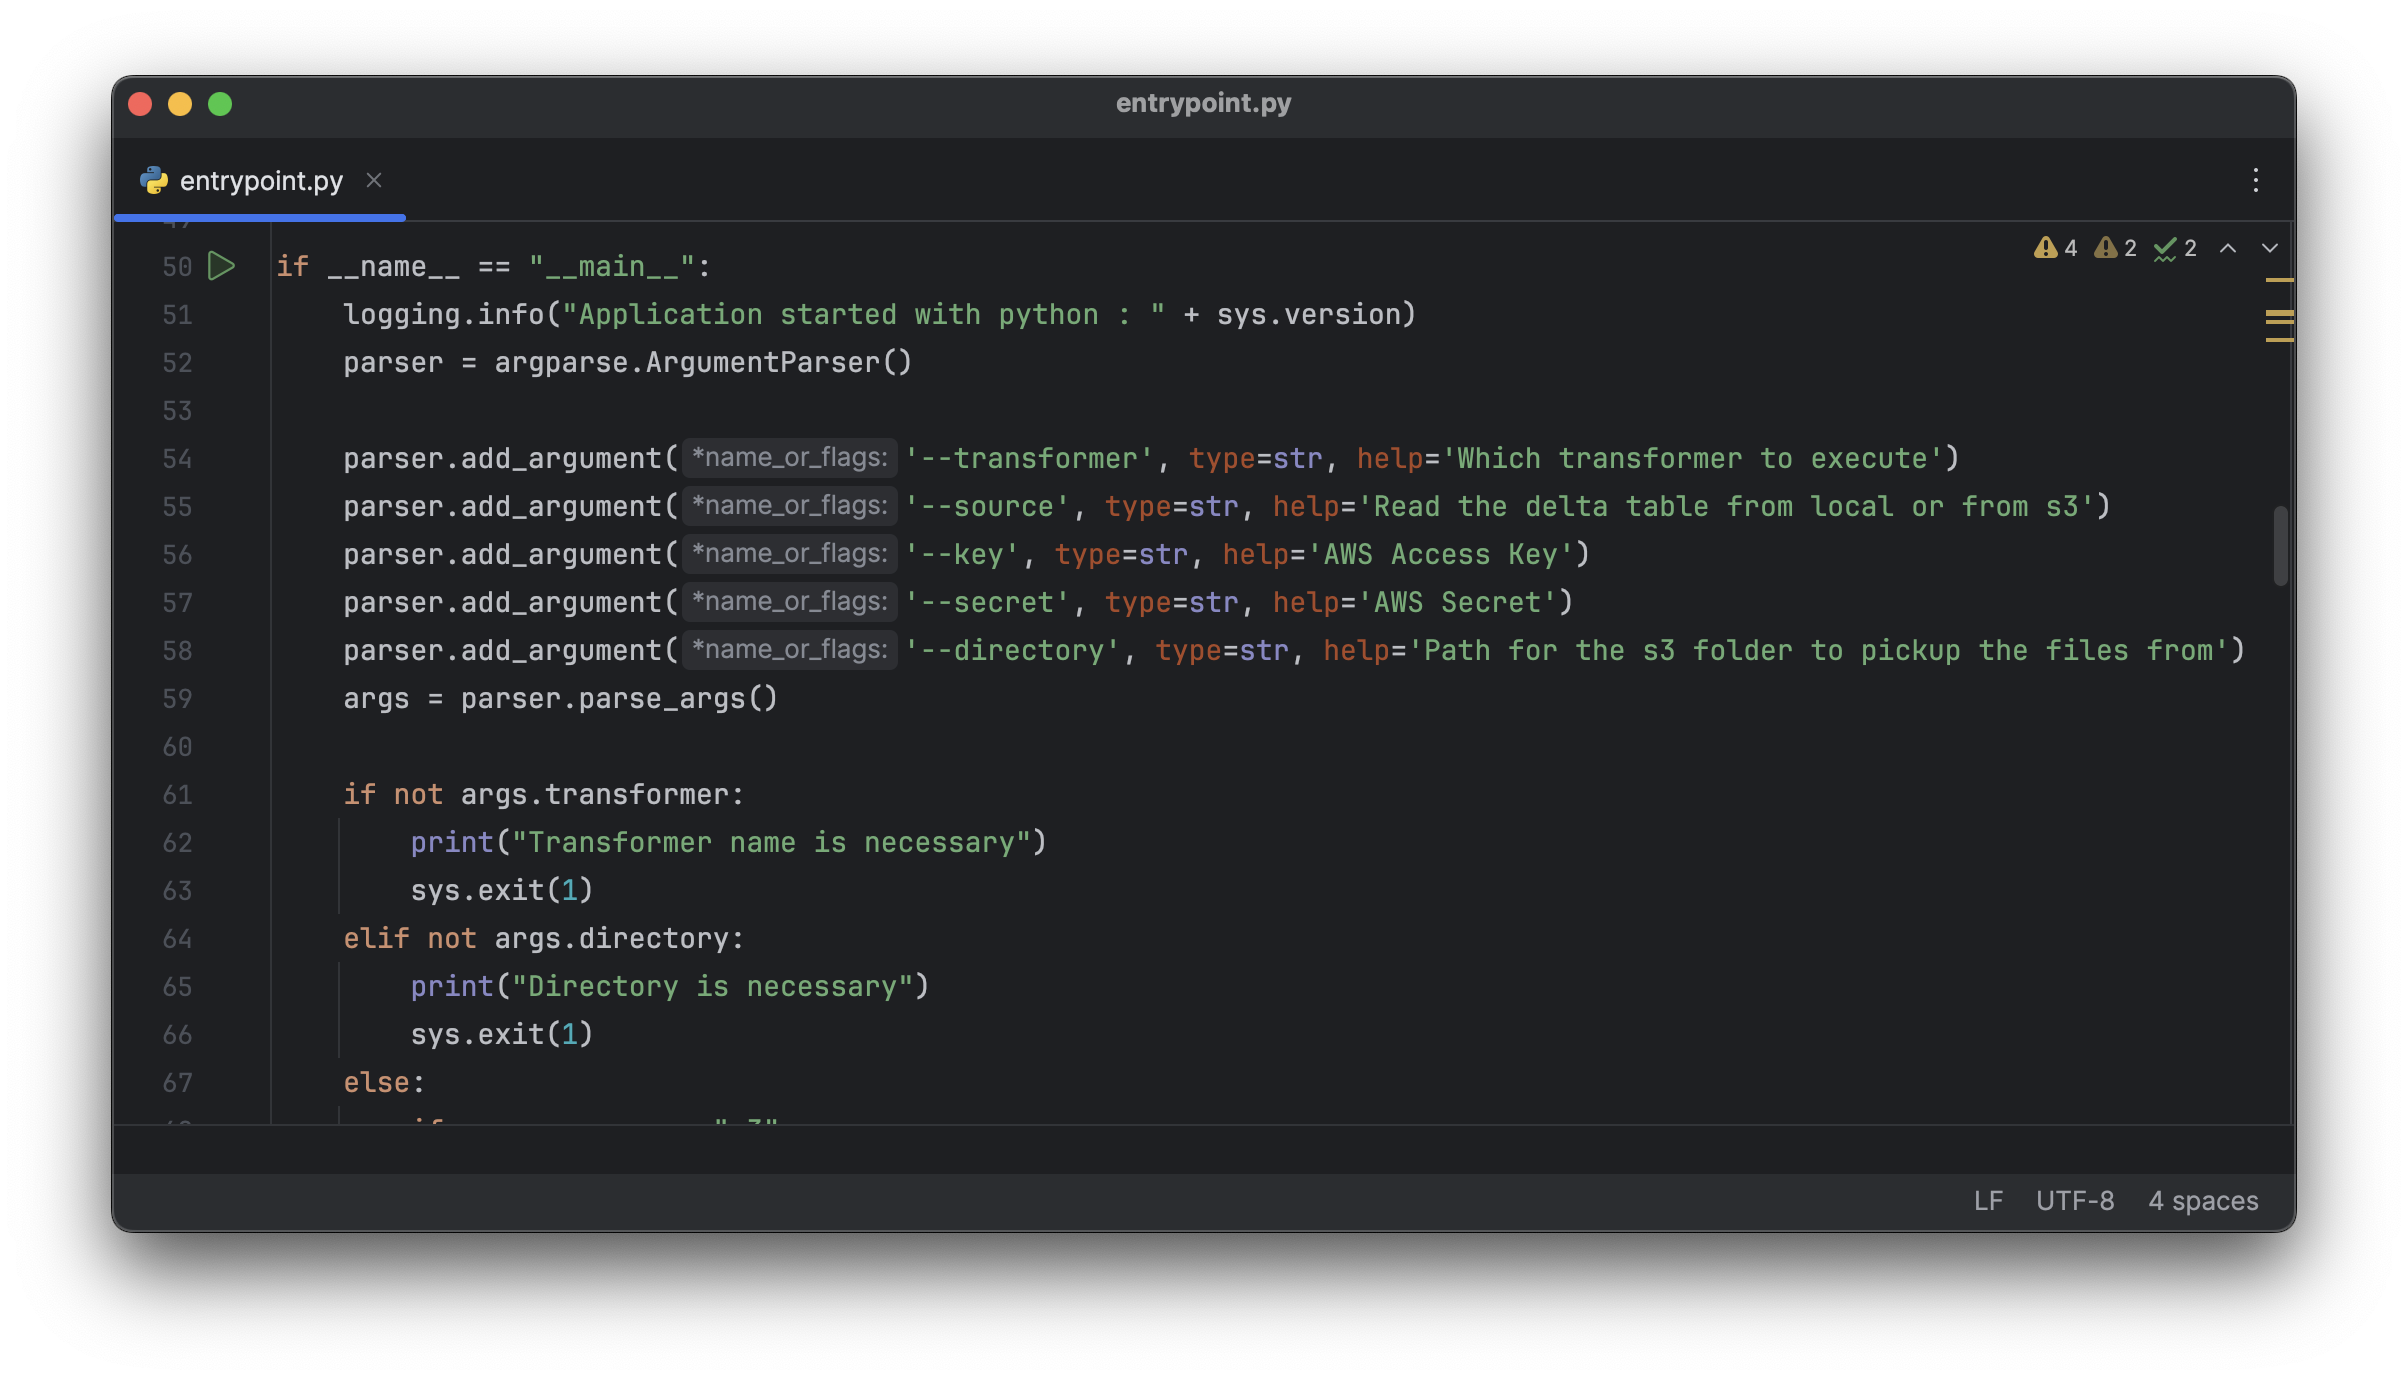The width and height of the screenshot is (2408, 1380).
Task: Click the '--transformer' string on line 54
Action: [1029, 459]
